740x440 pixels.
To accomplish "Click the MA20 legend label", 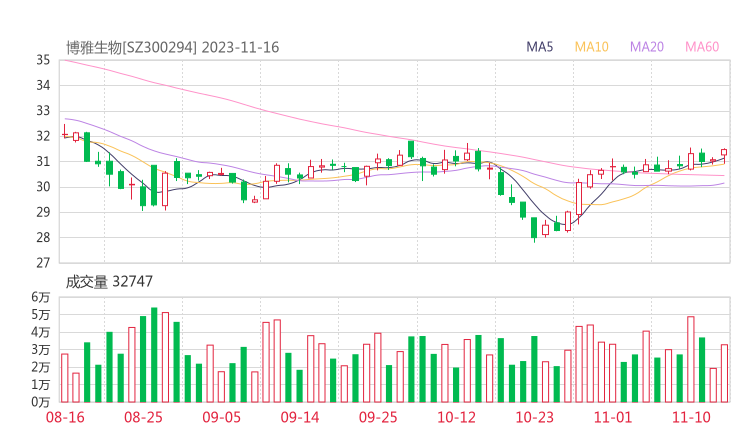I will click(x=647, y=47).
